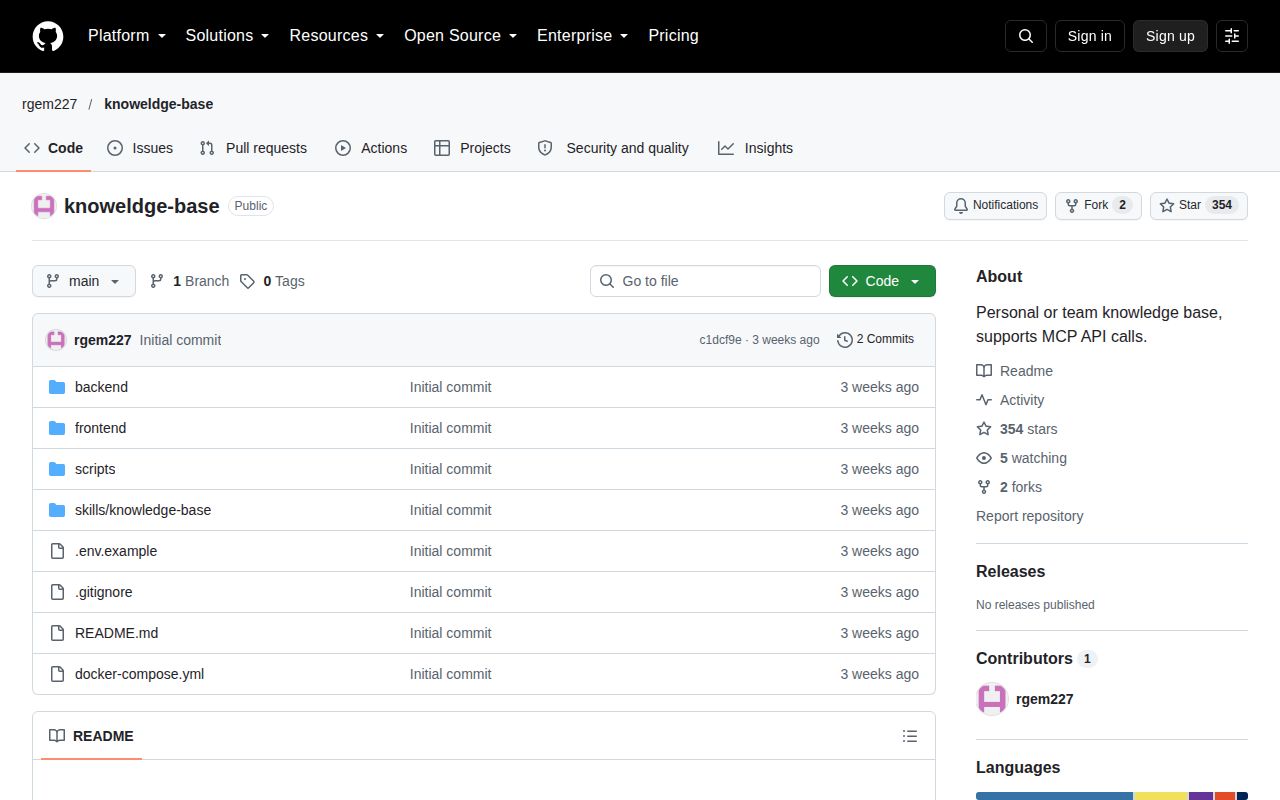Viewport: 1280px width, 800px height.
Task: Click the README outline list icon
Action: pos(910,736)
